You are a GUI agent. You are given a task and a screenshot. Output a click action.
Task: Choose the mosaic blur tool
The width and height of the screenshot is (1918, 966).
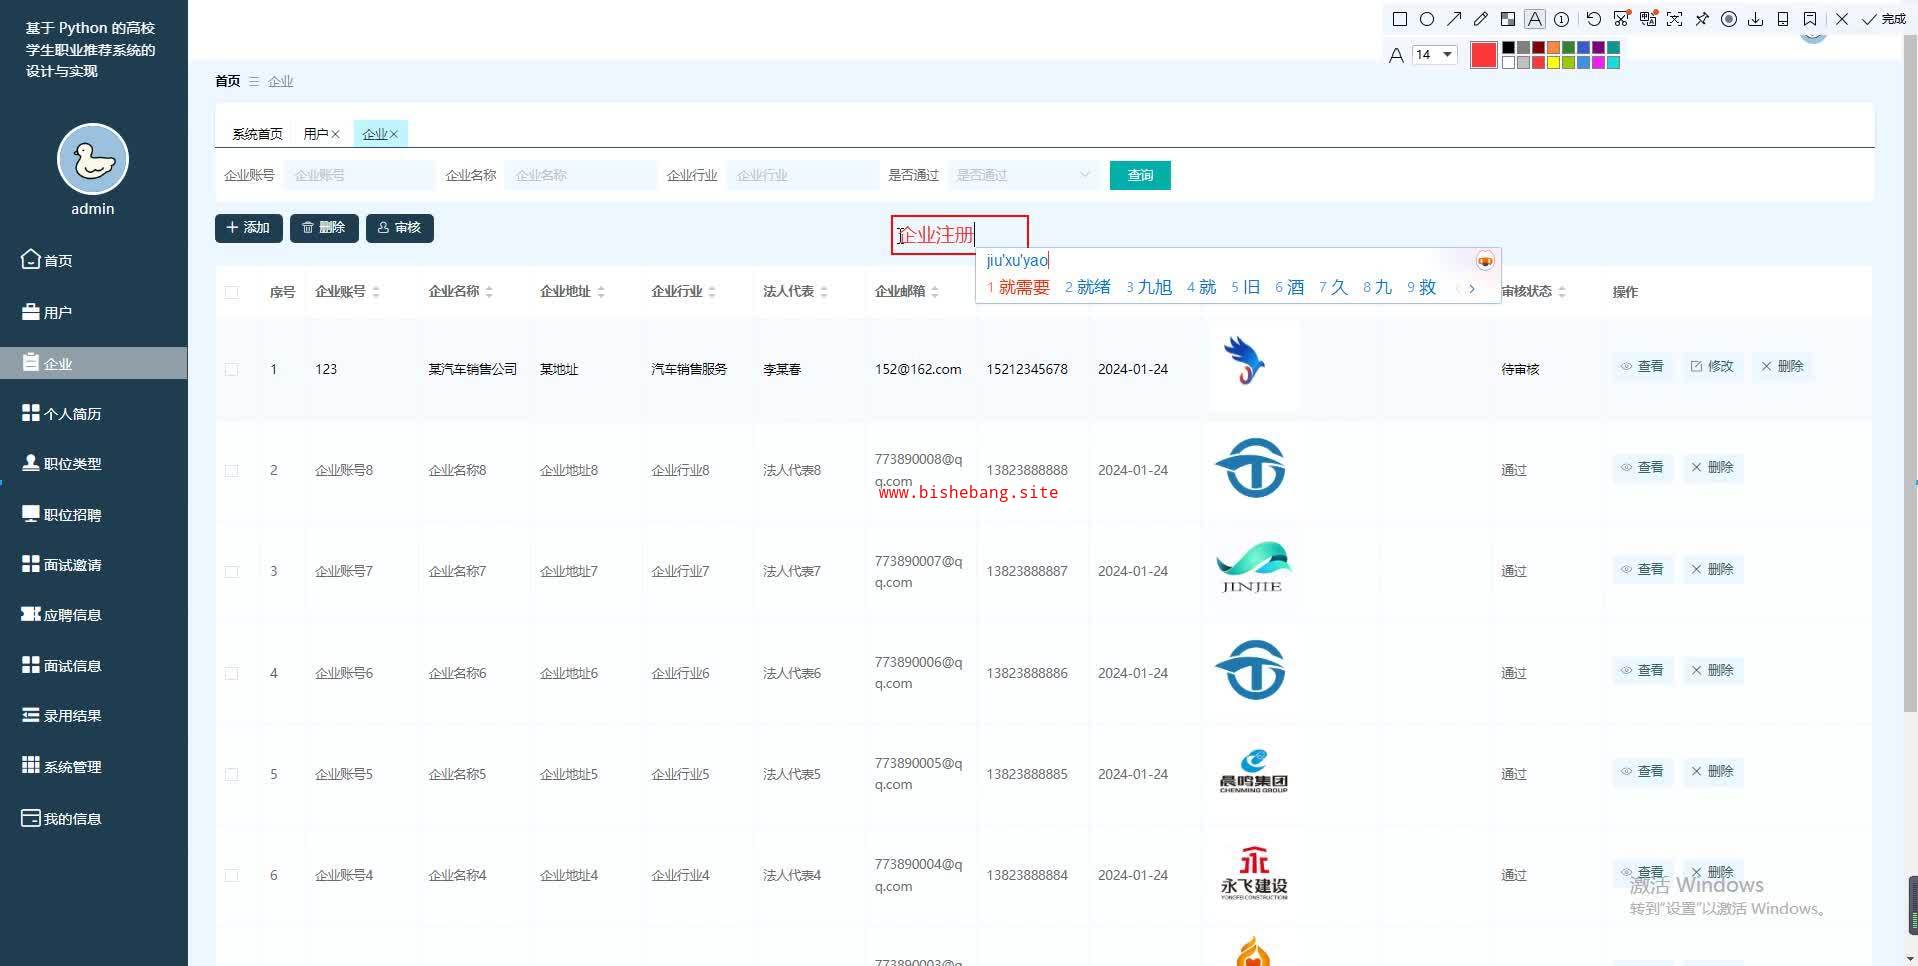coord(1508,19)
